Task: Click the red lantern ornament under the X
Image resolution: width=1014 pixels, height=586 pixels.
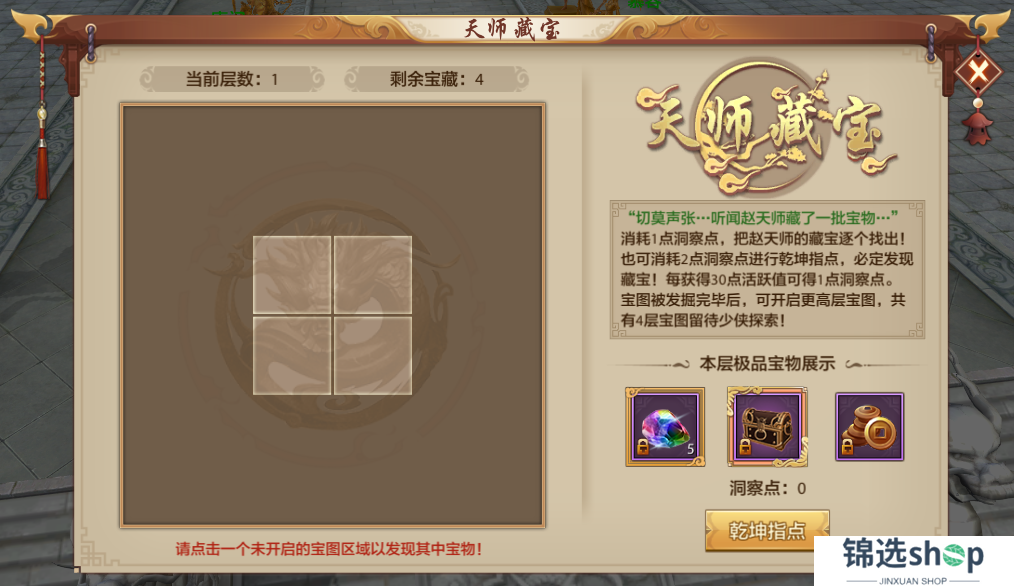Action: click(978, 123)
